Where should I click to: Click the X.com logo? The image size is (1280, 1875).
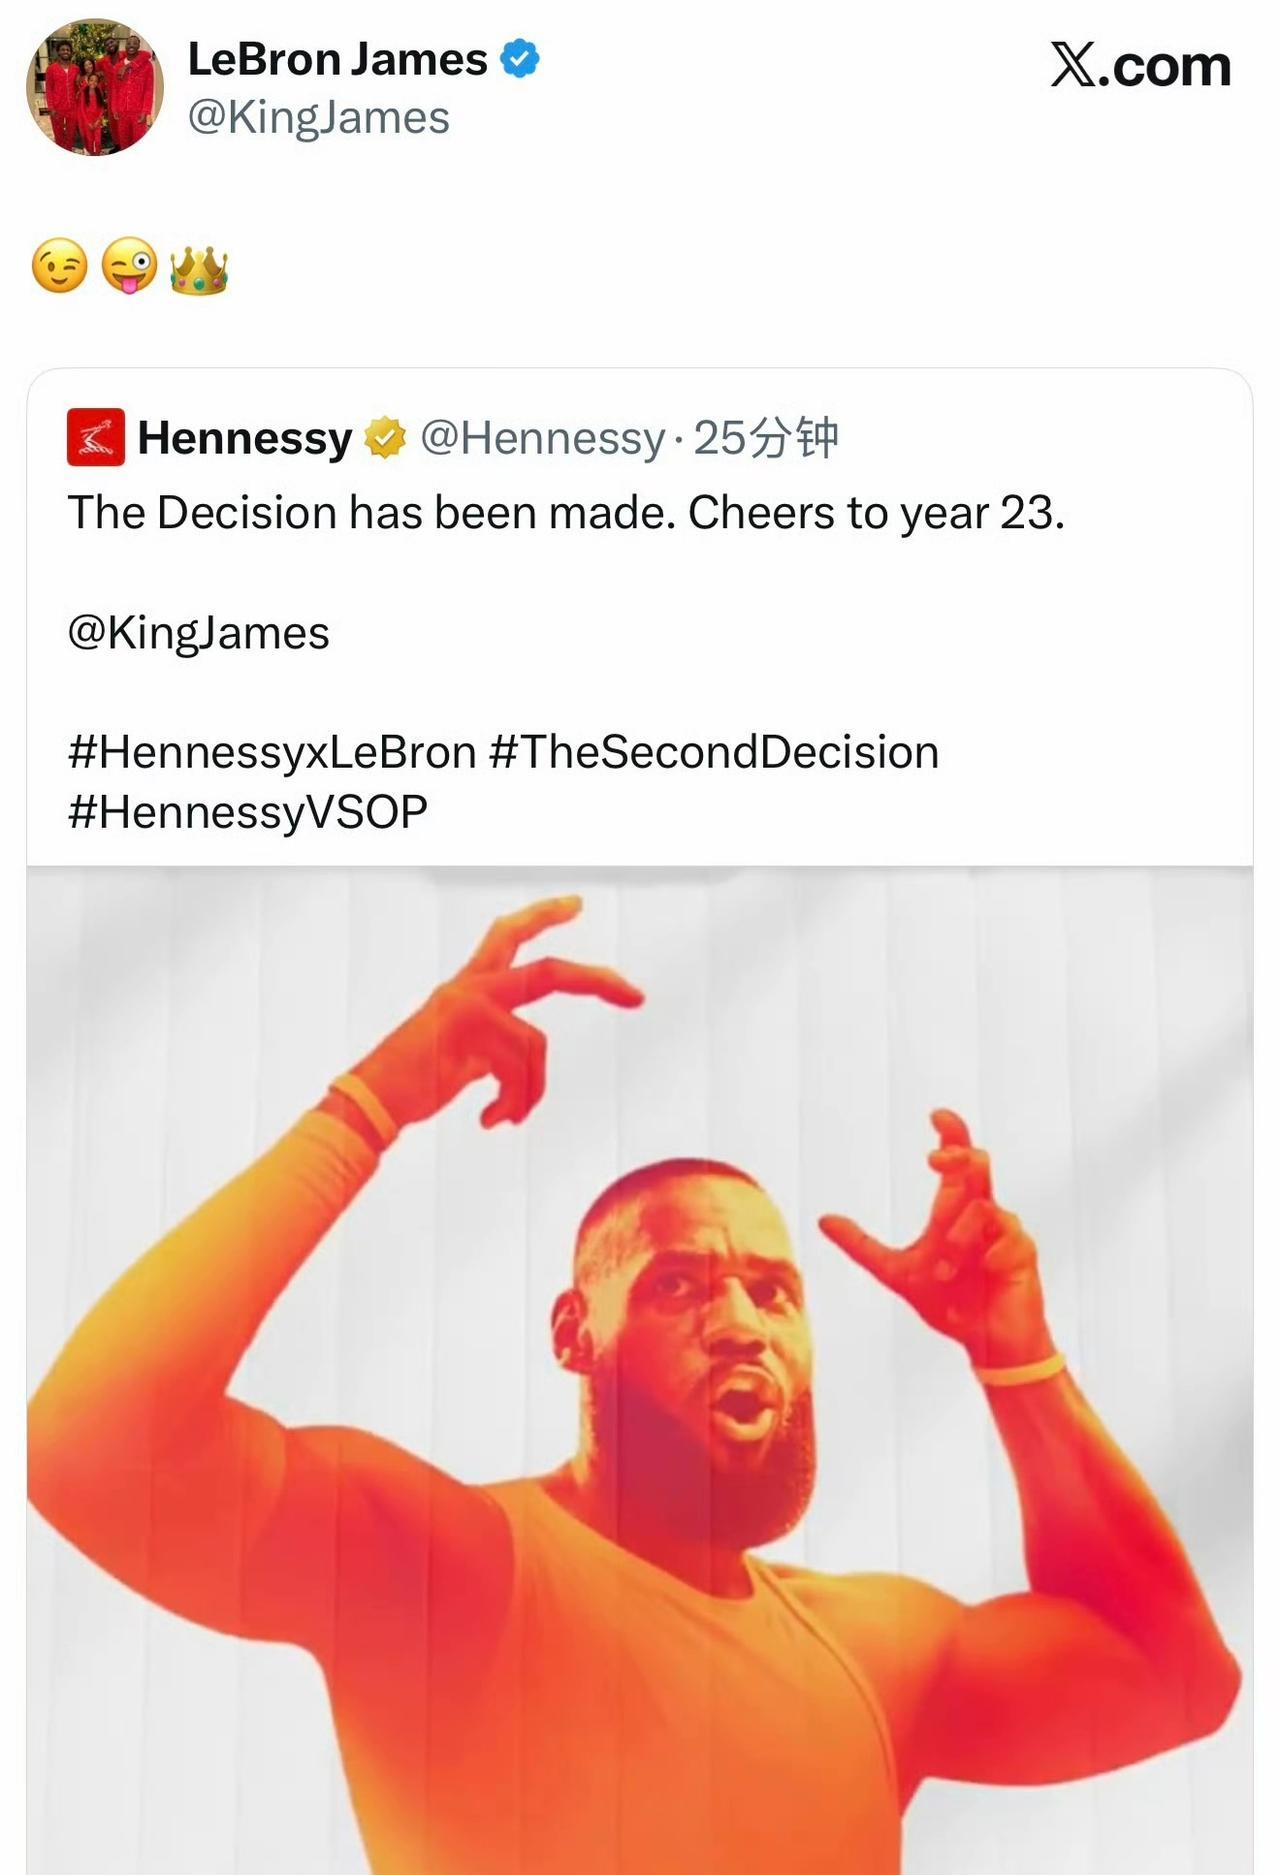point(1140,66)
